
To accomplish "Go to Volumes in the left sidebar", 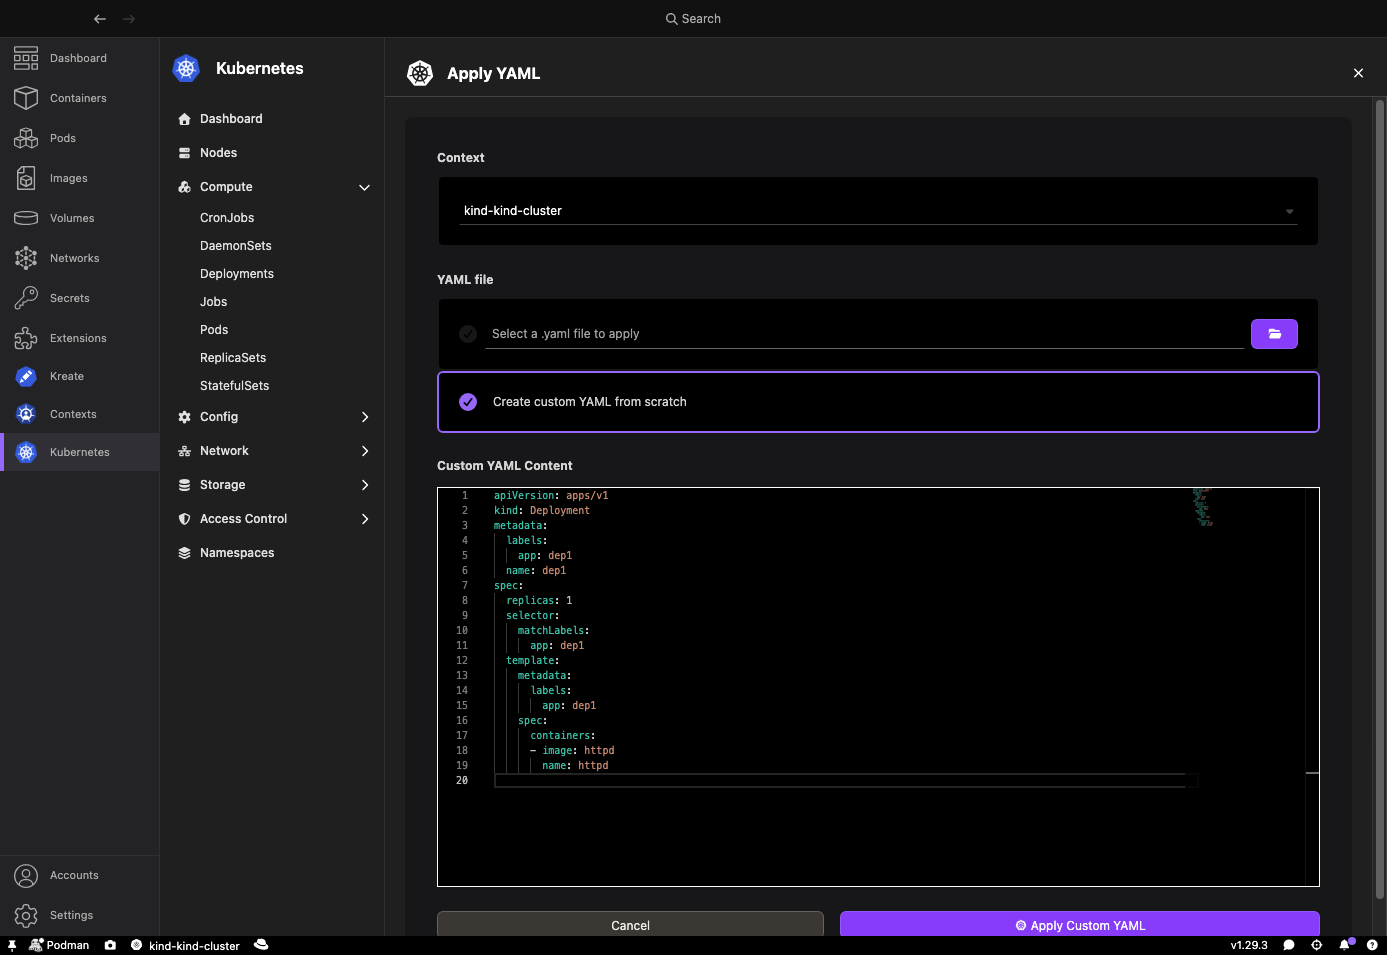I will [79, 218].
